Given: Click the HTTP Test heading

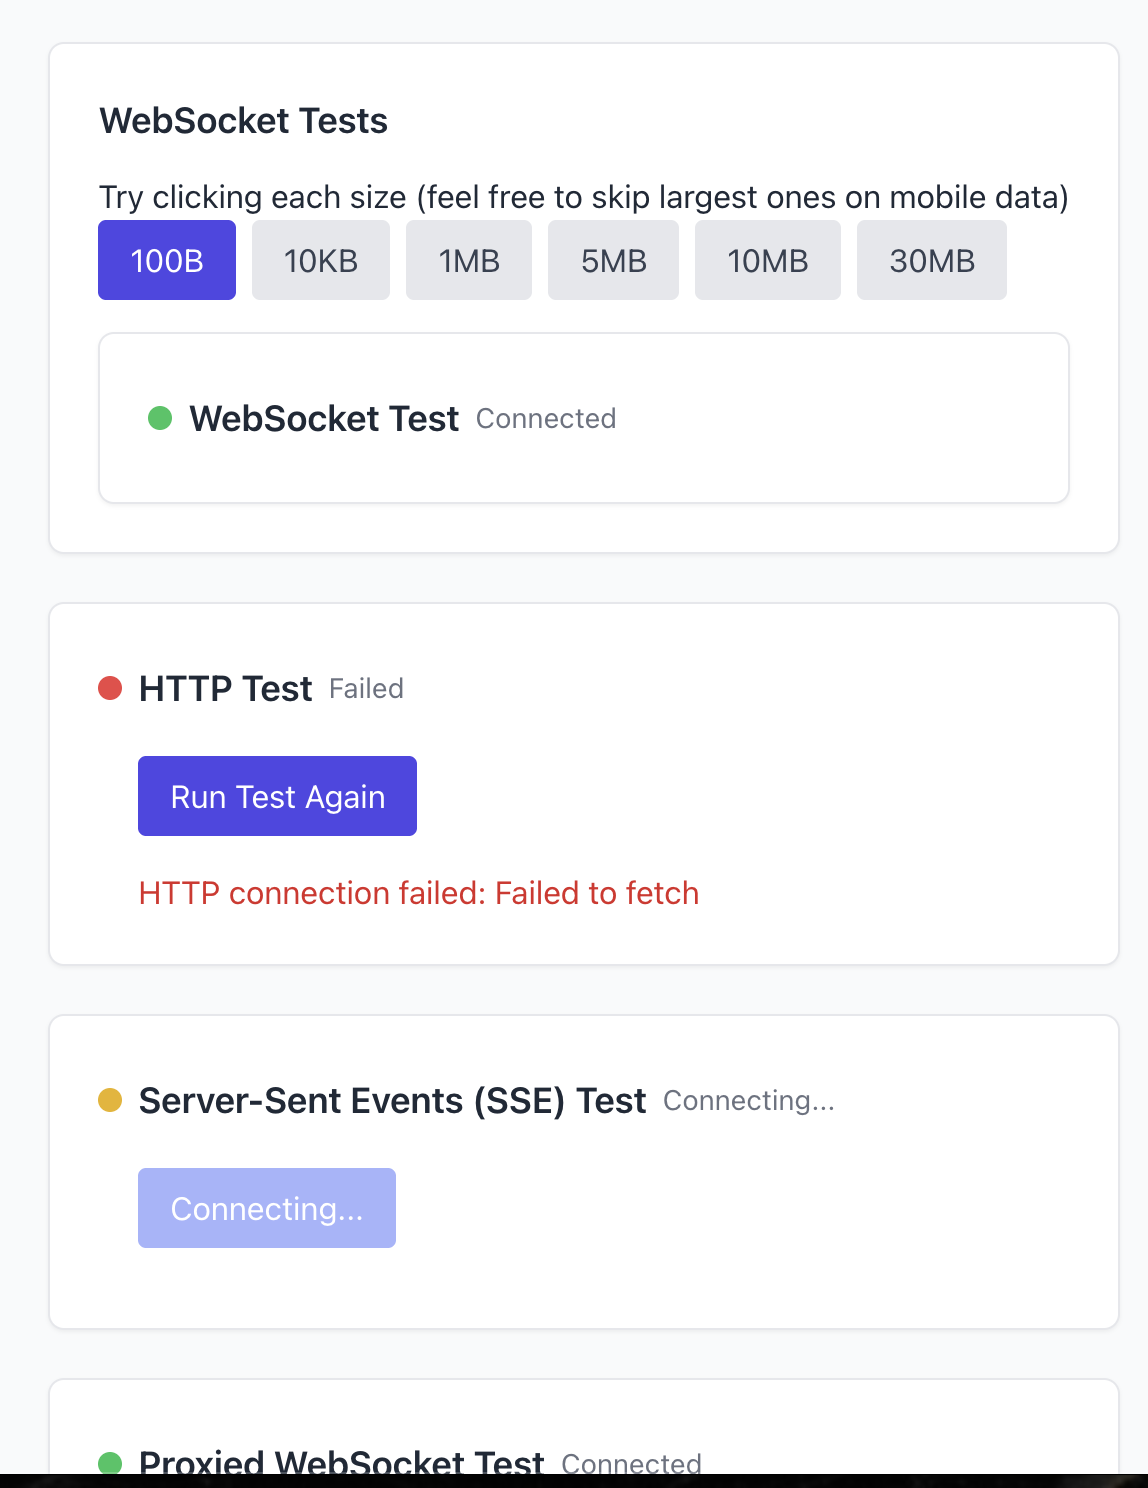Looking at the screenshot, I should [x=225, y=689].
